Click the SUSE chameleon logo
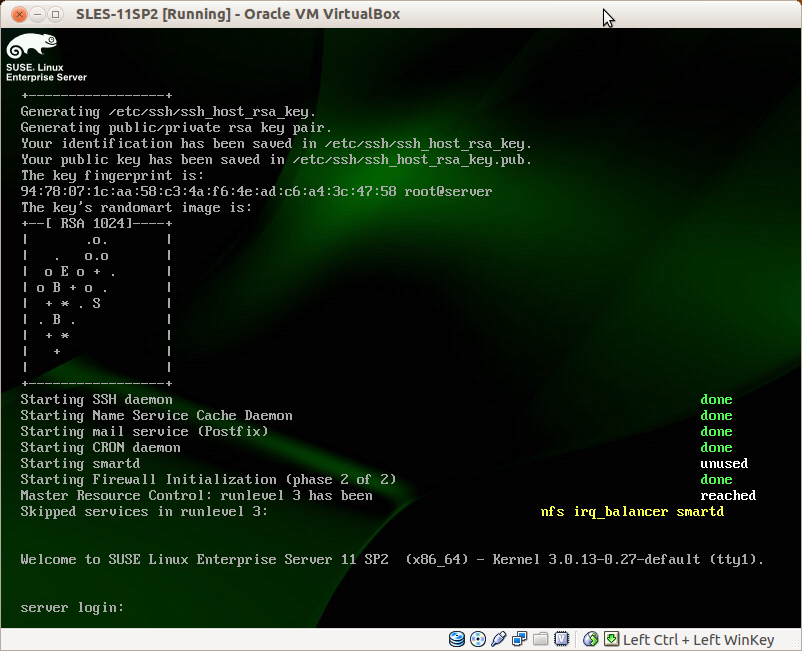Screen dimensions: 802x651 [x=32, y=46]
